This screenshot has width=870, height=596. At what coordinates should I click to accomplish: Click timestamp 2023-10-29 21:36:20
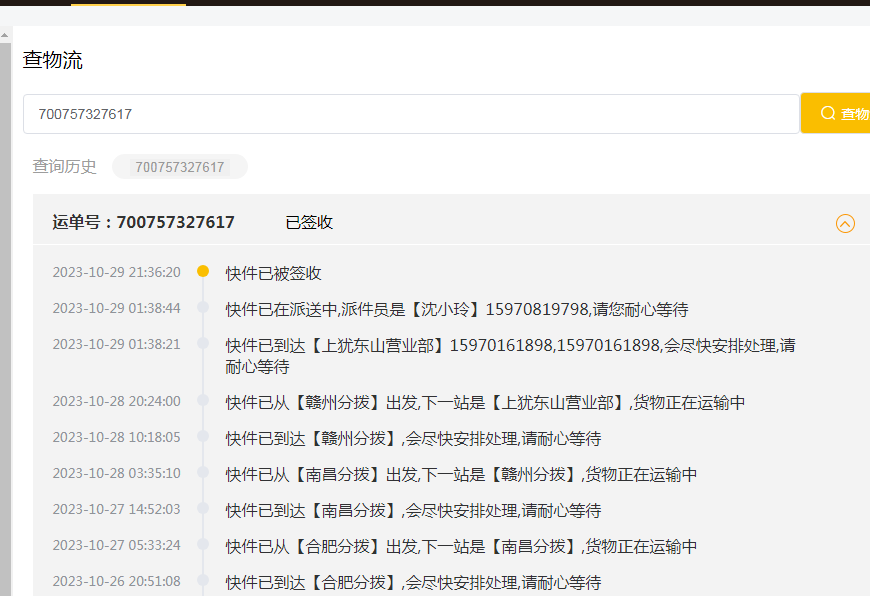[x=117, y=272]
